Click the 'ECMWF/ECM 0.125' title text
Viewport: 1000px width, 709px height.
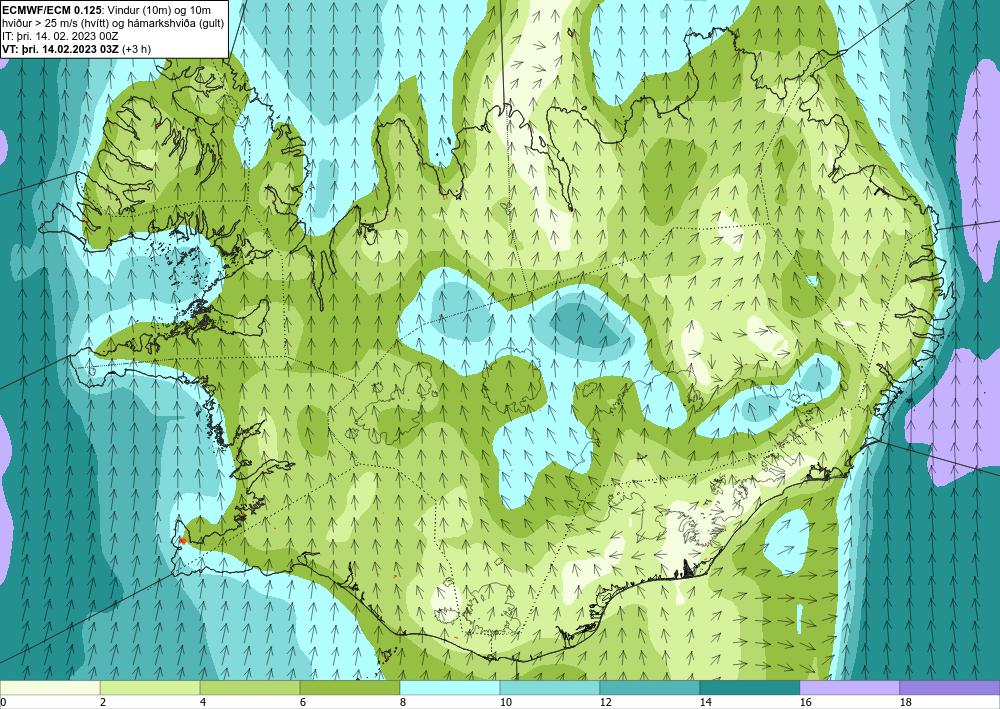[x=52, y=10]
